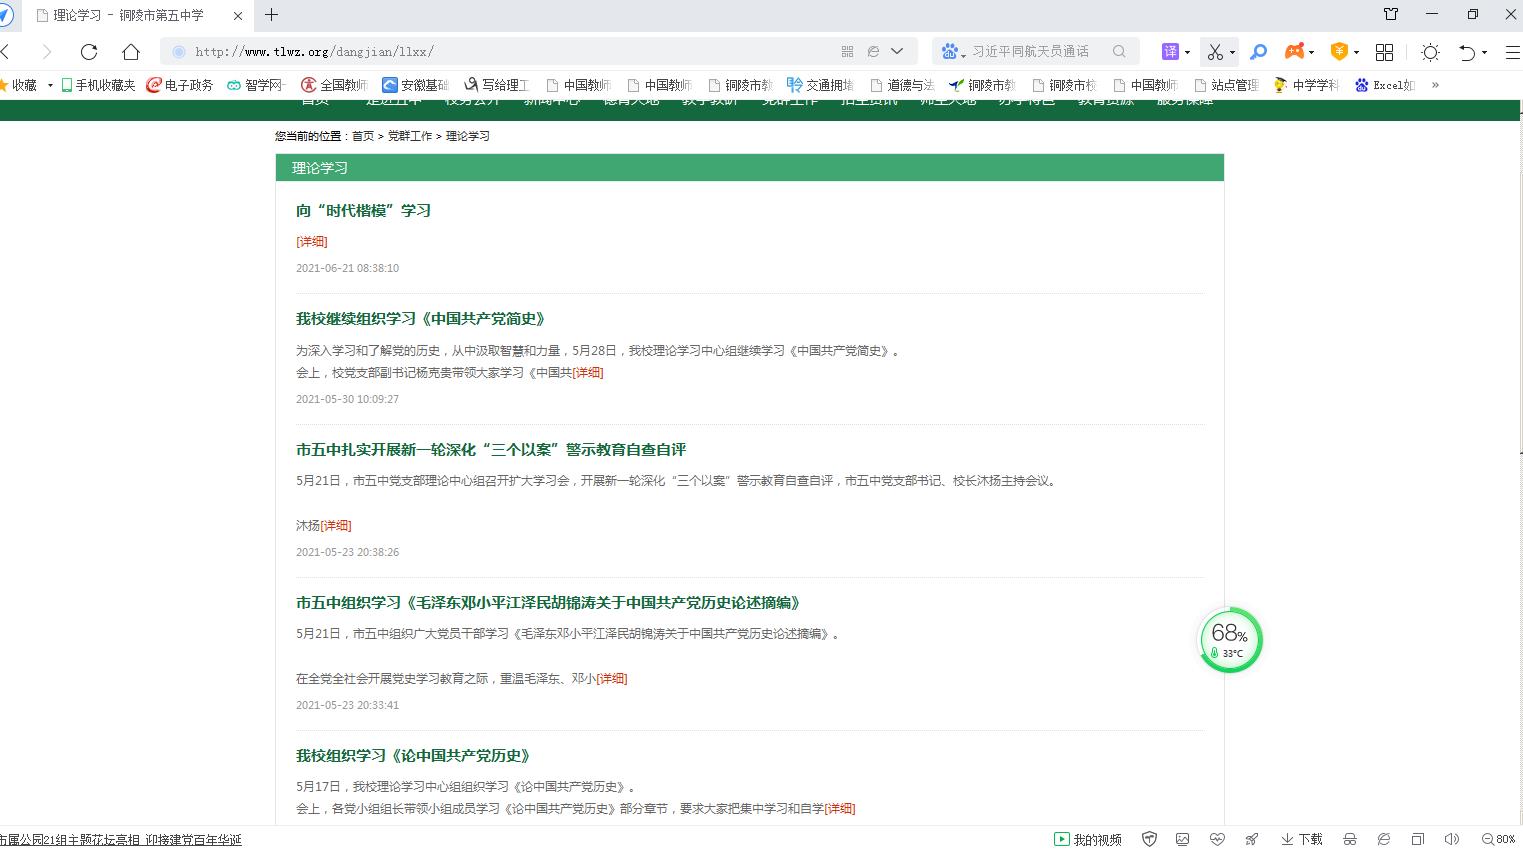Expand the address bar history dropdown arrow

[897, 52]
